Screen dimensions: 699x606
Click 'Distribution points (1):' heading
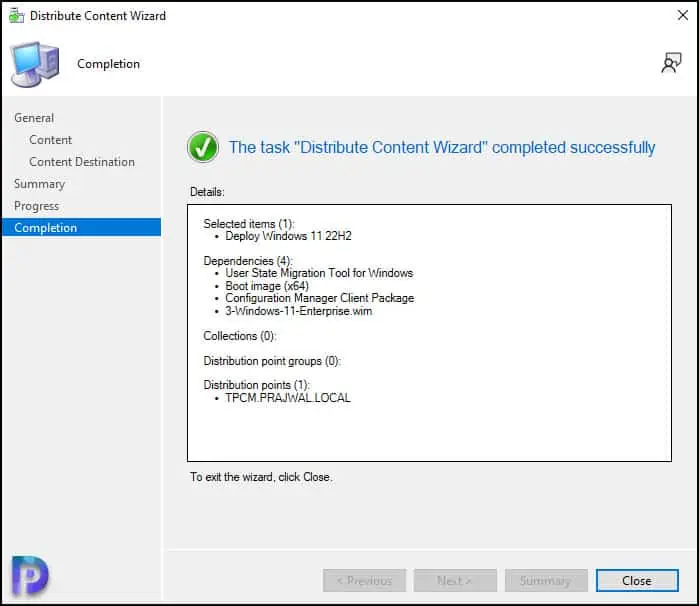click(256, 385)
